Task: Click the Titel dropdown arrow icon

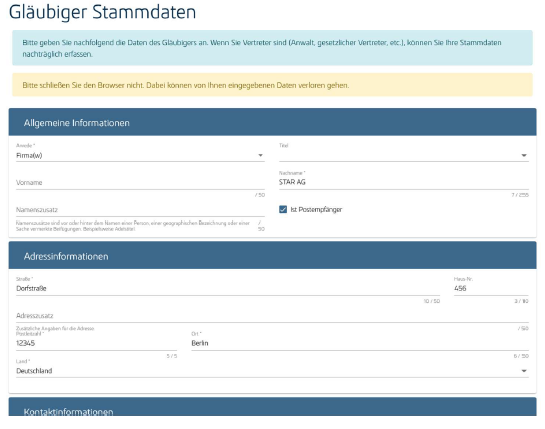Action: (524, 155)
